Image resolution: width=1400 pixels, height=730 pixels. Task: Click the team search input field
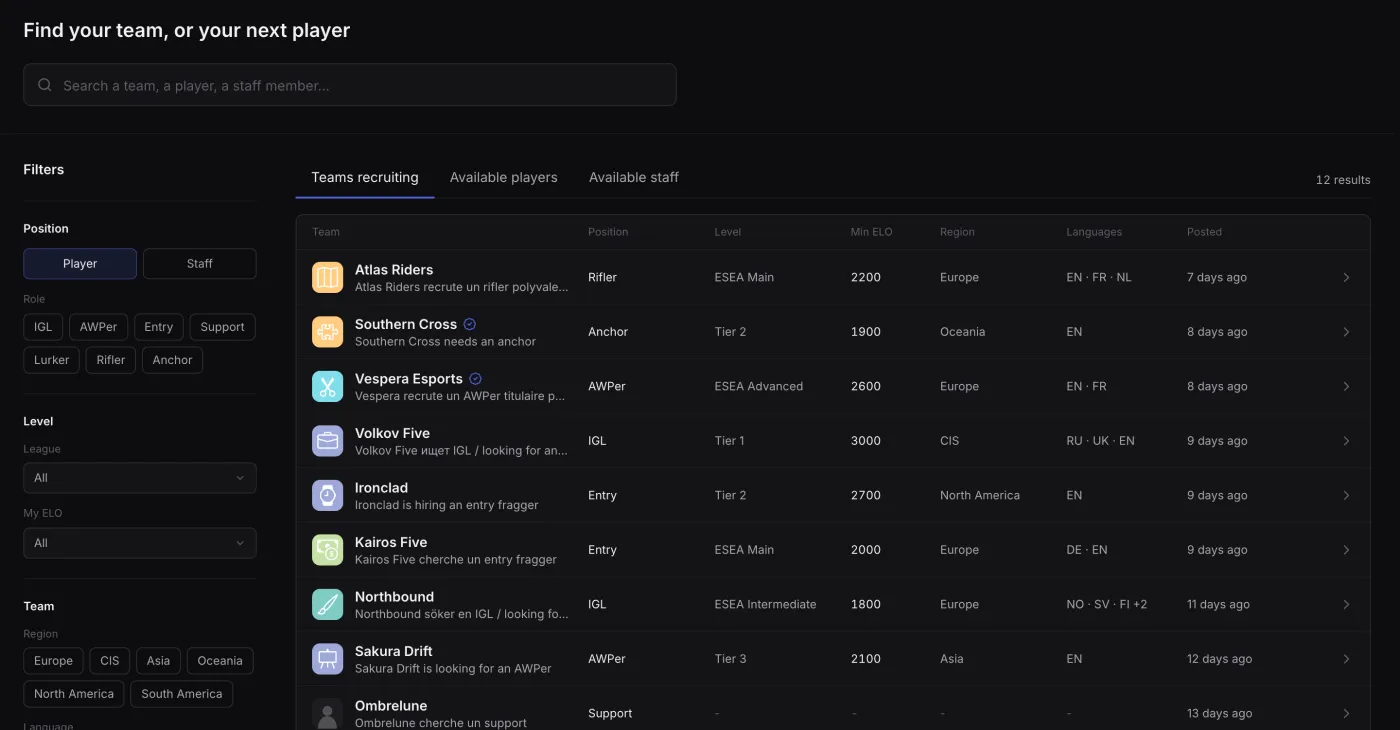pyautogui.click(x=350, y=85)
